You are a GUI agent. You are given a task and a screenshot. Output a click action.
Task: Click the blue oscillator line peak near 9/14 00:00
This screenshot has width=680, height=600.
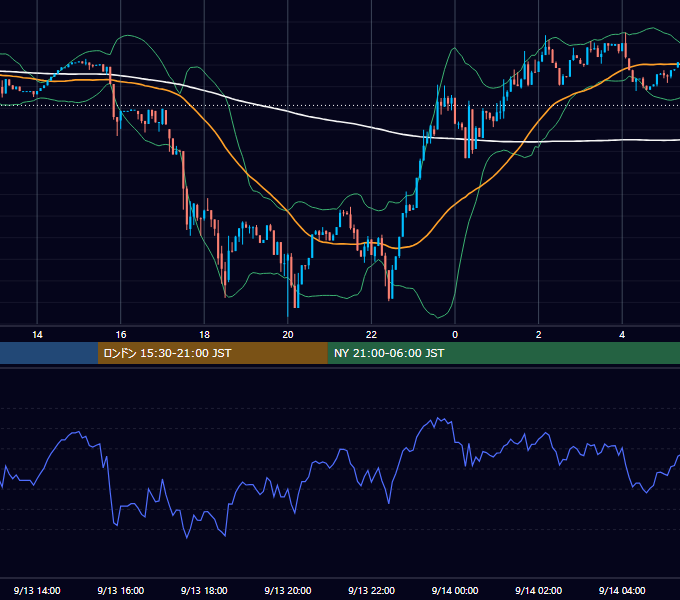pos(438,419)
